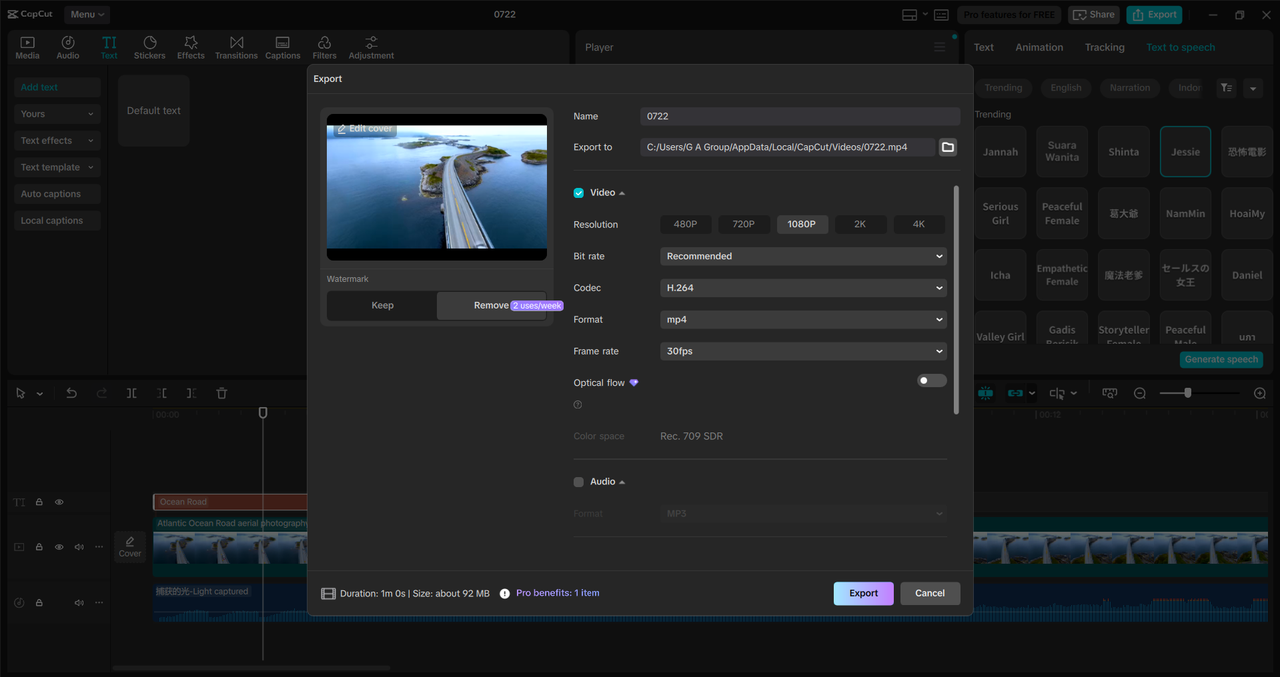The height and width of the screenshot is (677, 1280).
Task: Choose Keep watermark option
Action: coord(382,305)
